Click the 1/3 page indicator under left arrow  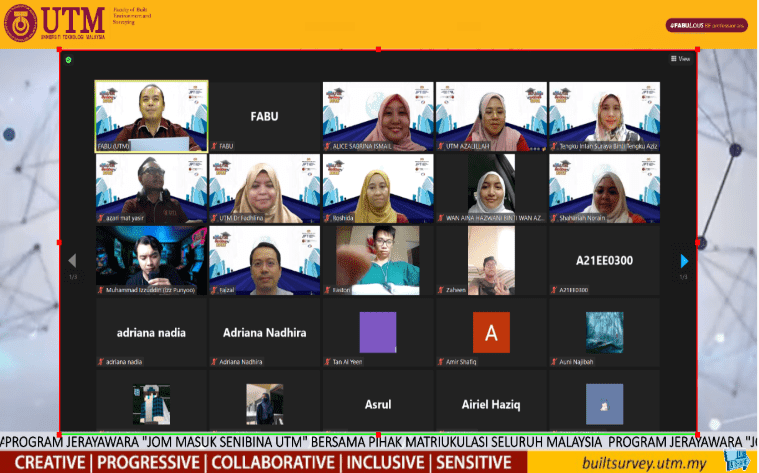point(73,277)
